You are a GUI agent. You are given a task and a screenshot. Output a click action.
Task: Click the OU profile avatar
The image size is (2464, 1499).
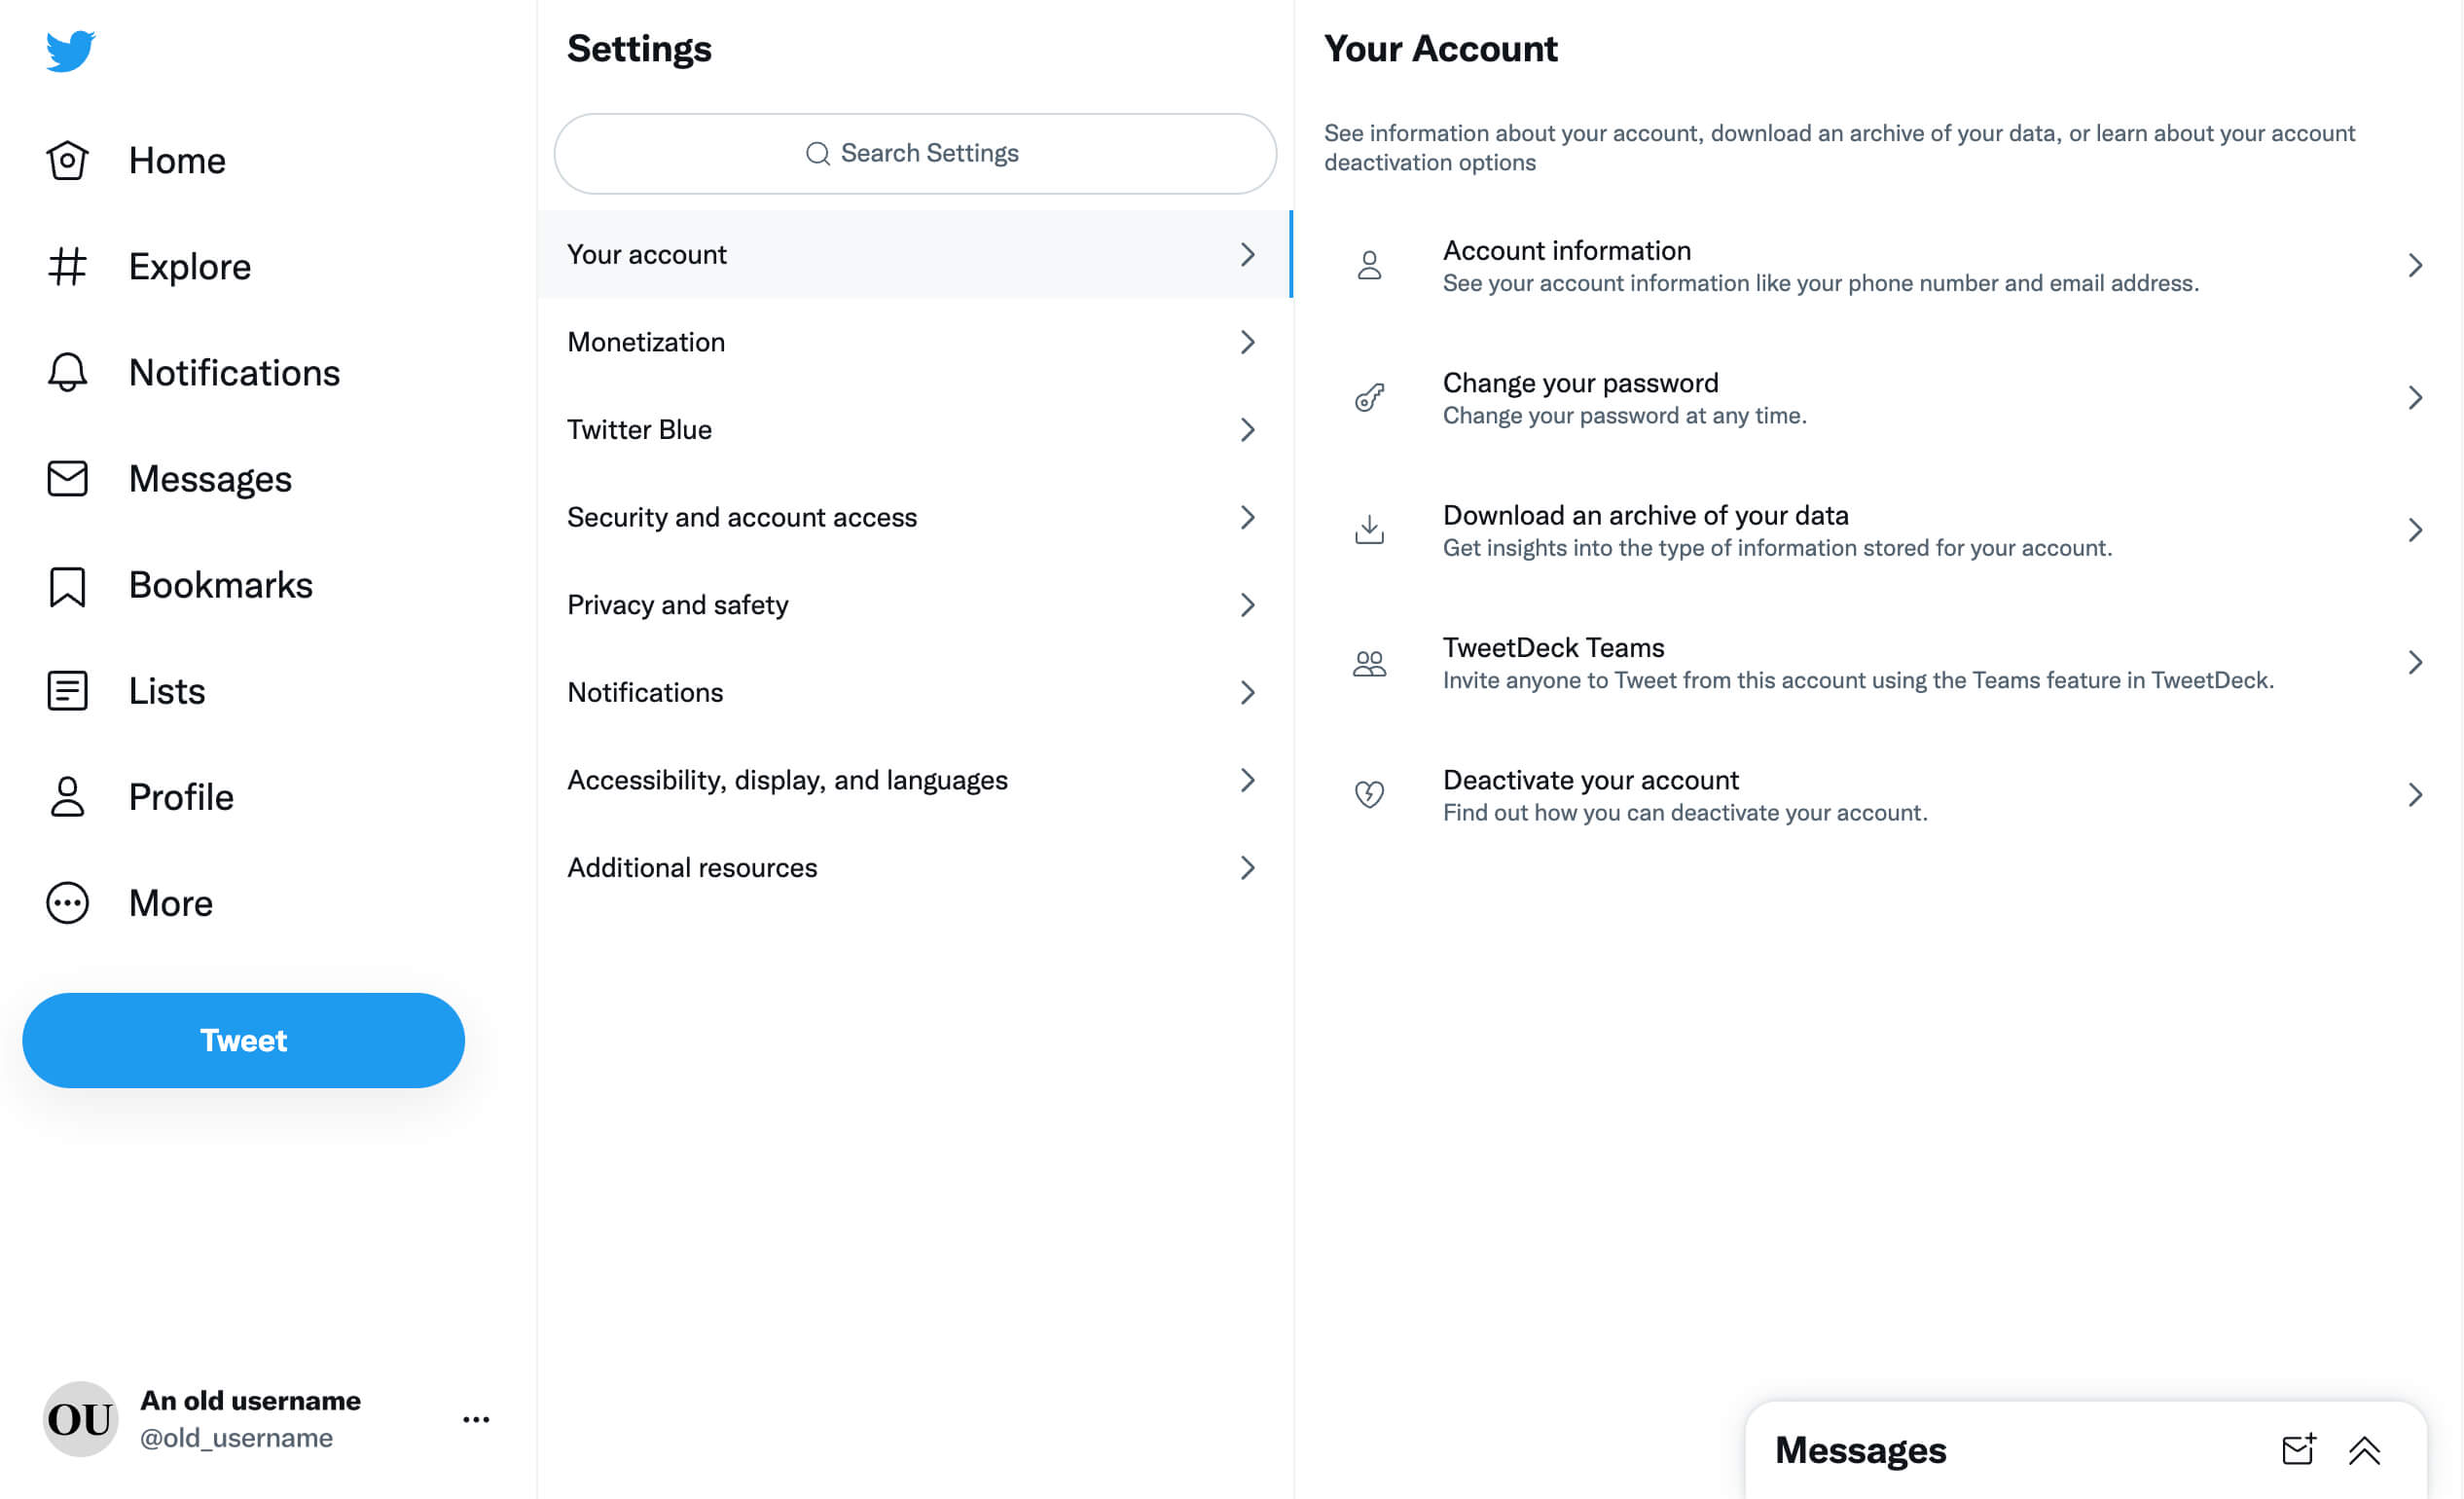click(x=80, y=1419)
